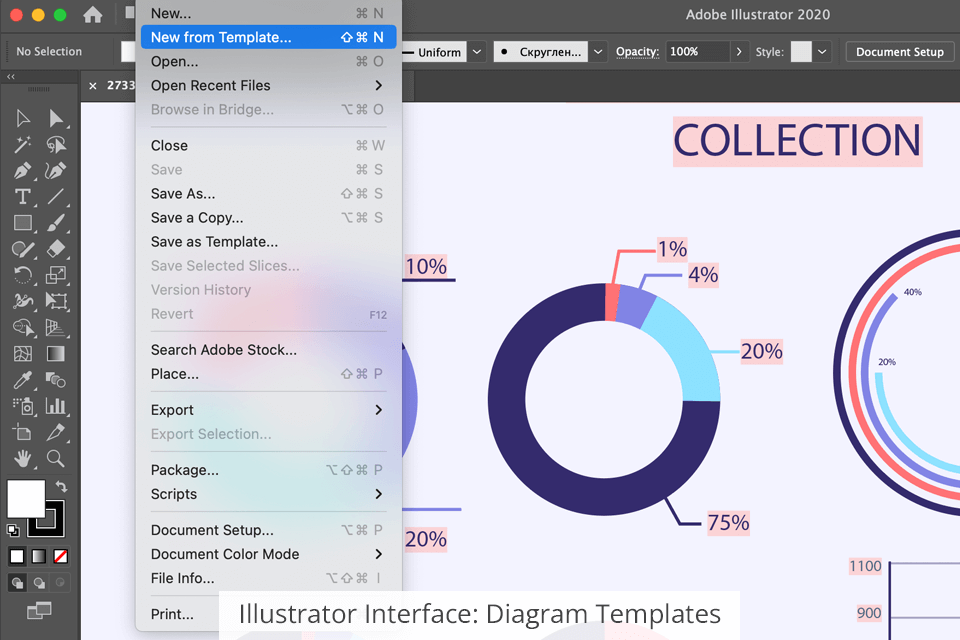Expand the Opacity value arrow
The height and width of the screenshot is (640, 960).
(739, 52)
